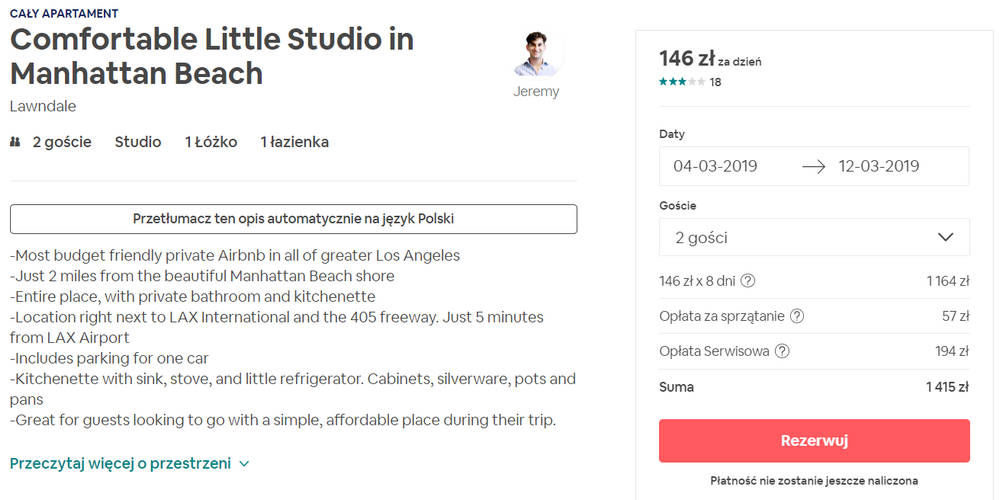
Task: Click the Daty label
Action: 672,134
